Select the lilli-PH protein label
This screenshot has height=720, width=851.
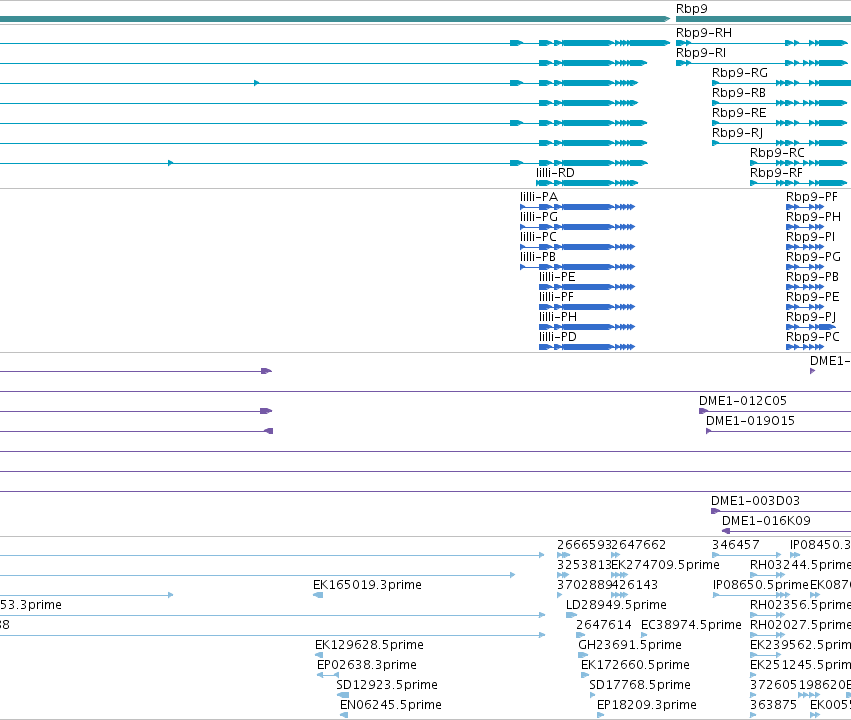[x=558, y=317]
